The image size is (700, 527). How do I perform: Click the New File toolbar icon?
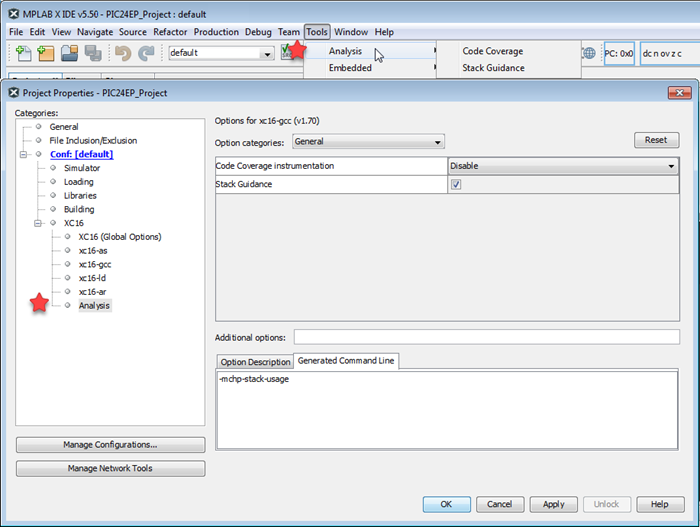23,53
